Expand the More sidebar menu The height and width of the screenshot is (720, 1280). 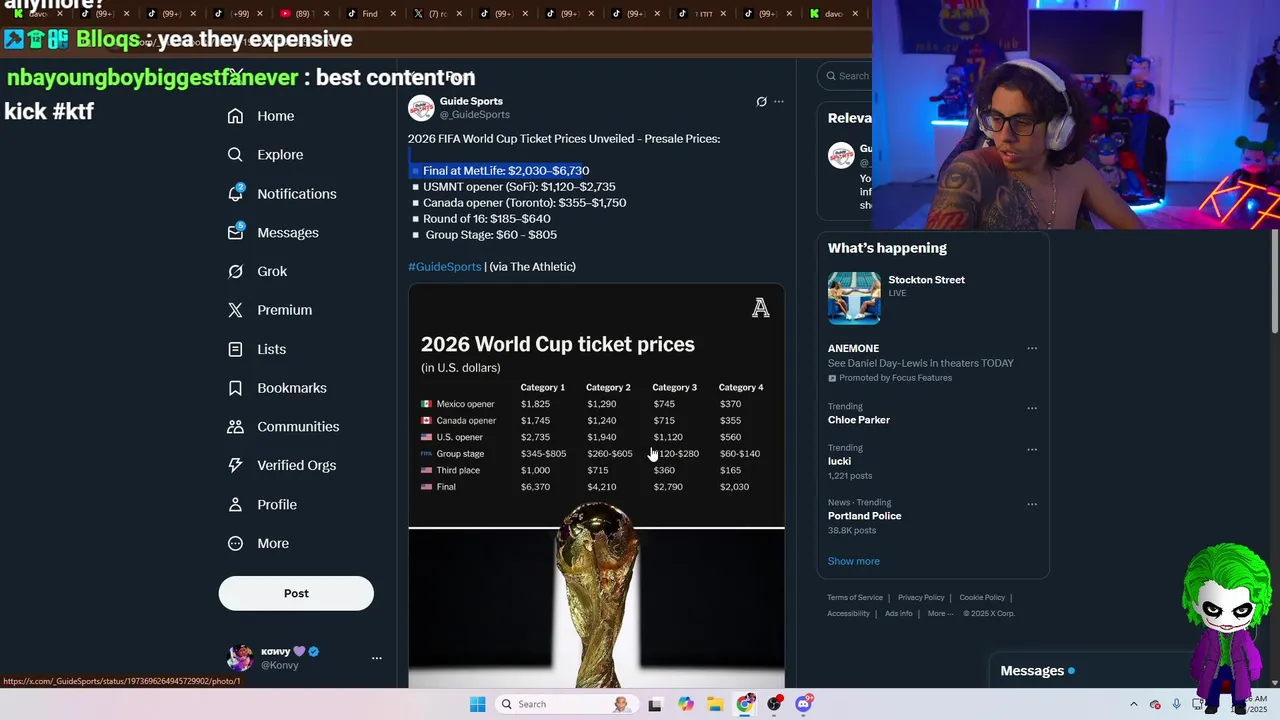pos(258,543)
